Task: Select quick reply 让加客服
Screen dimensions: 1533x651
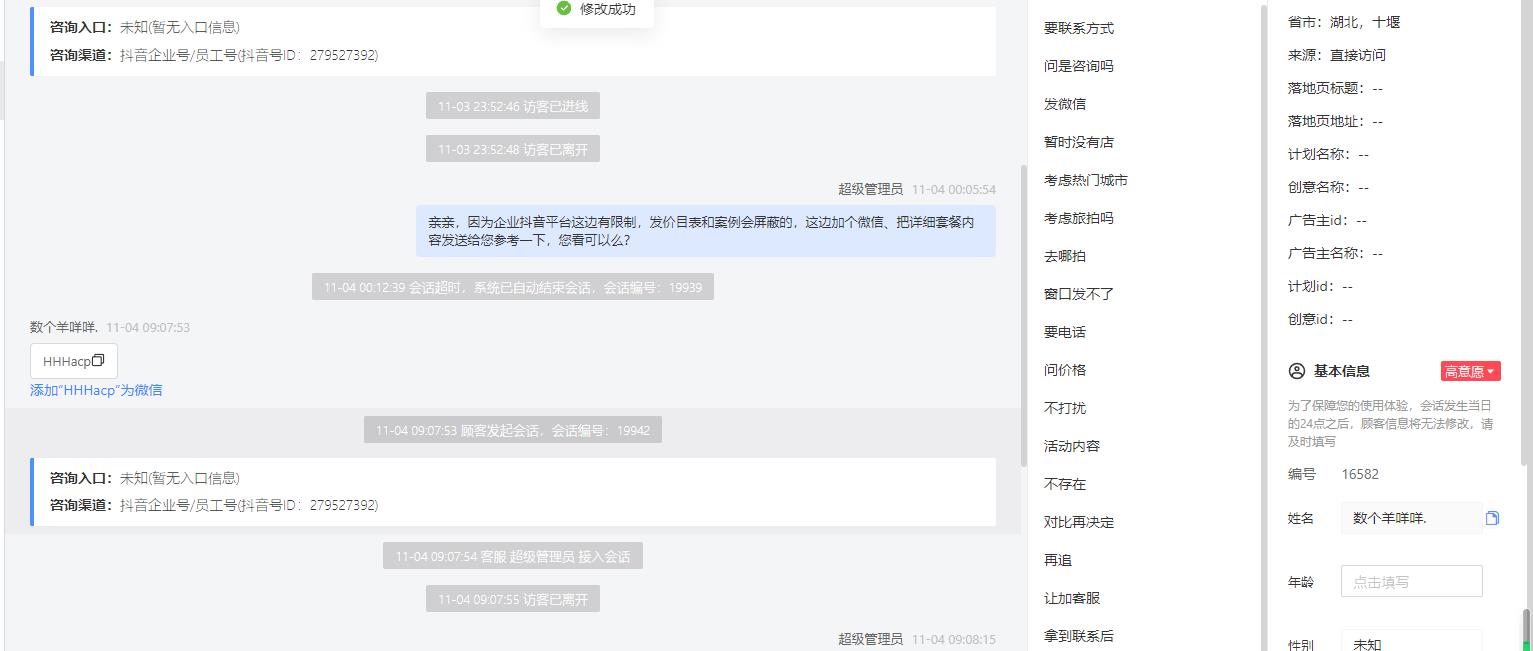Action: pyautogui.click(x=1071, y=598)
